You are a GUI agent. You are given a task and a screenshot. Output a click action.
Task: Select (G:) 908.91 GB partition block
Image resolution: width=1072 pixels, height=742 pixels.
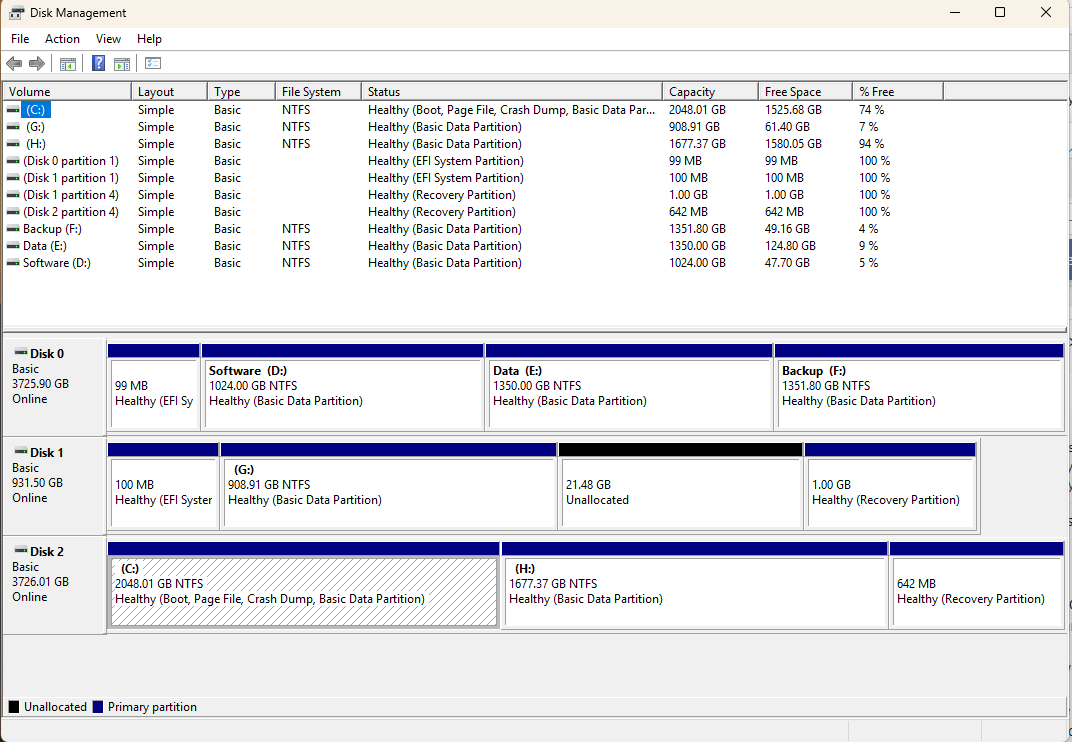[388, 486]
